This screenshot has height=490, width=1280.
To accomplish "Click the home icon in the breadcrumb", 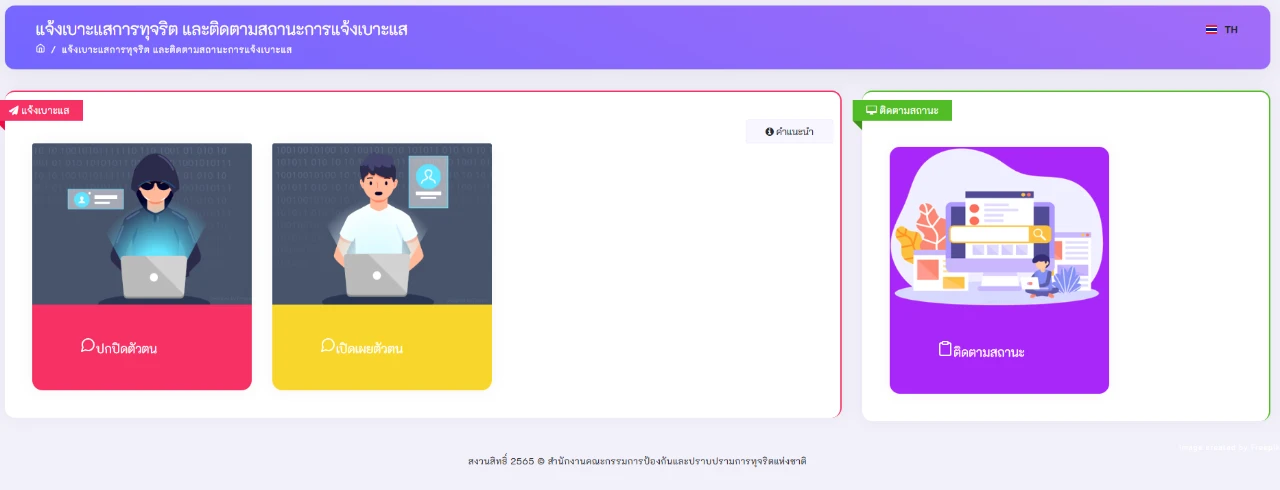I will 40,49.
